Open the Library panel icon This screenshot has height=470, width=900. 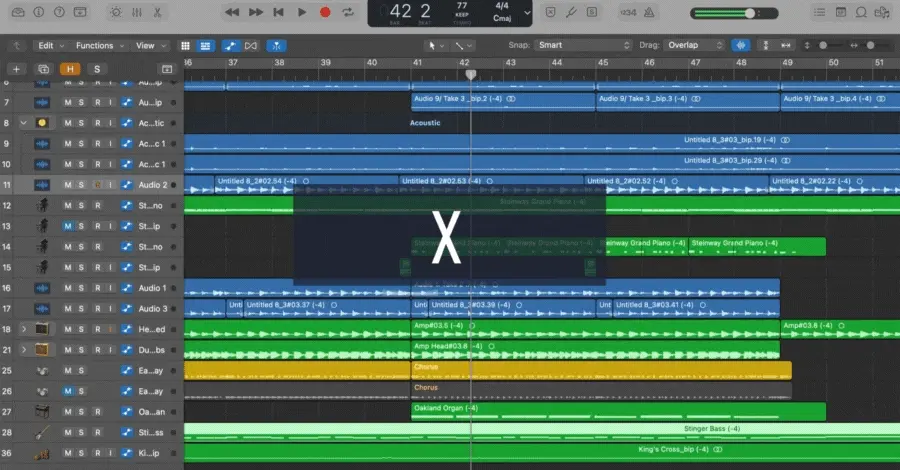(x=18, y=12)
